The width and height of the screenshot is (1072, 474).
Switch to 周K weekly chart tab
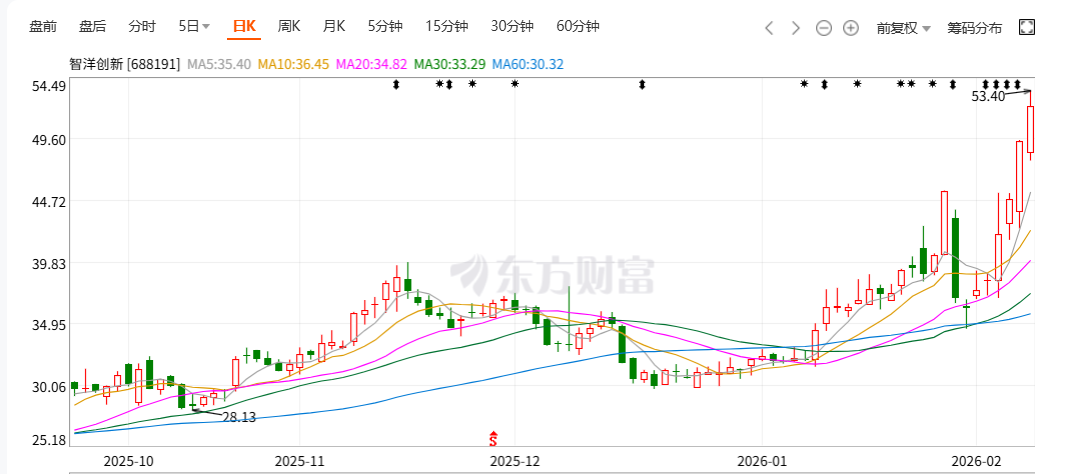tap(289, 27)
